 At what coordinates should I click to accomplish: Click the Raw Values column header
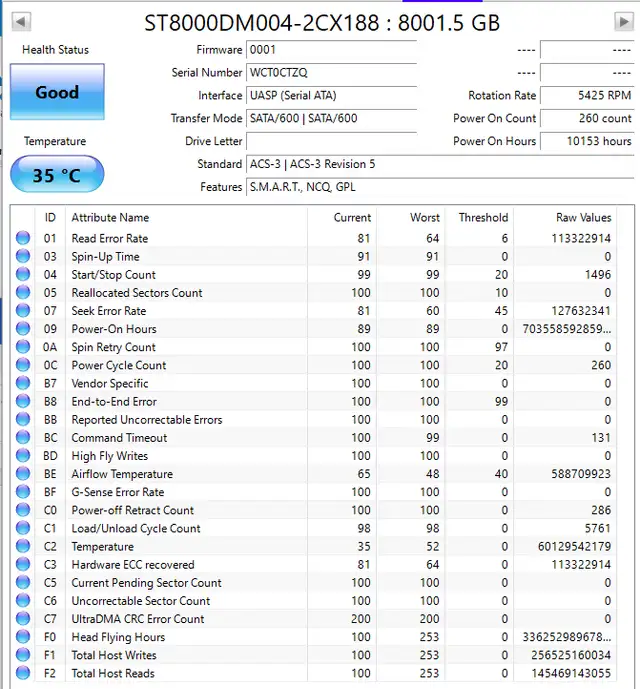[583, 218]
